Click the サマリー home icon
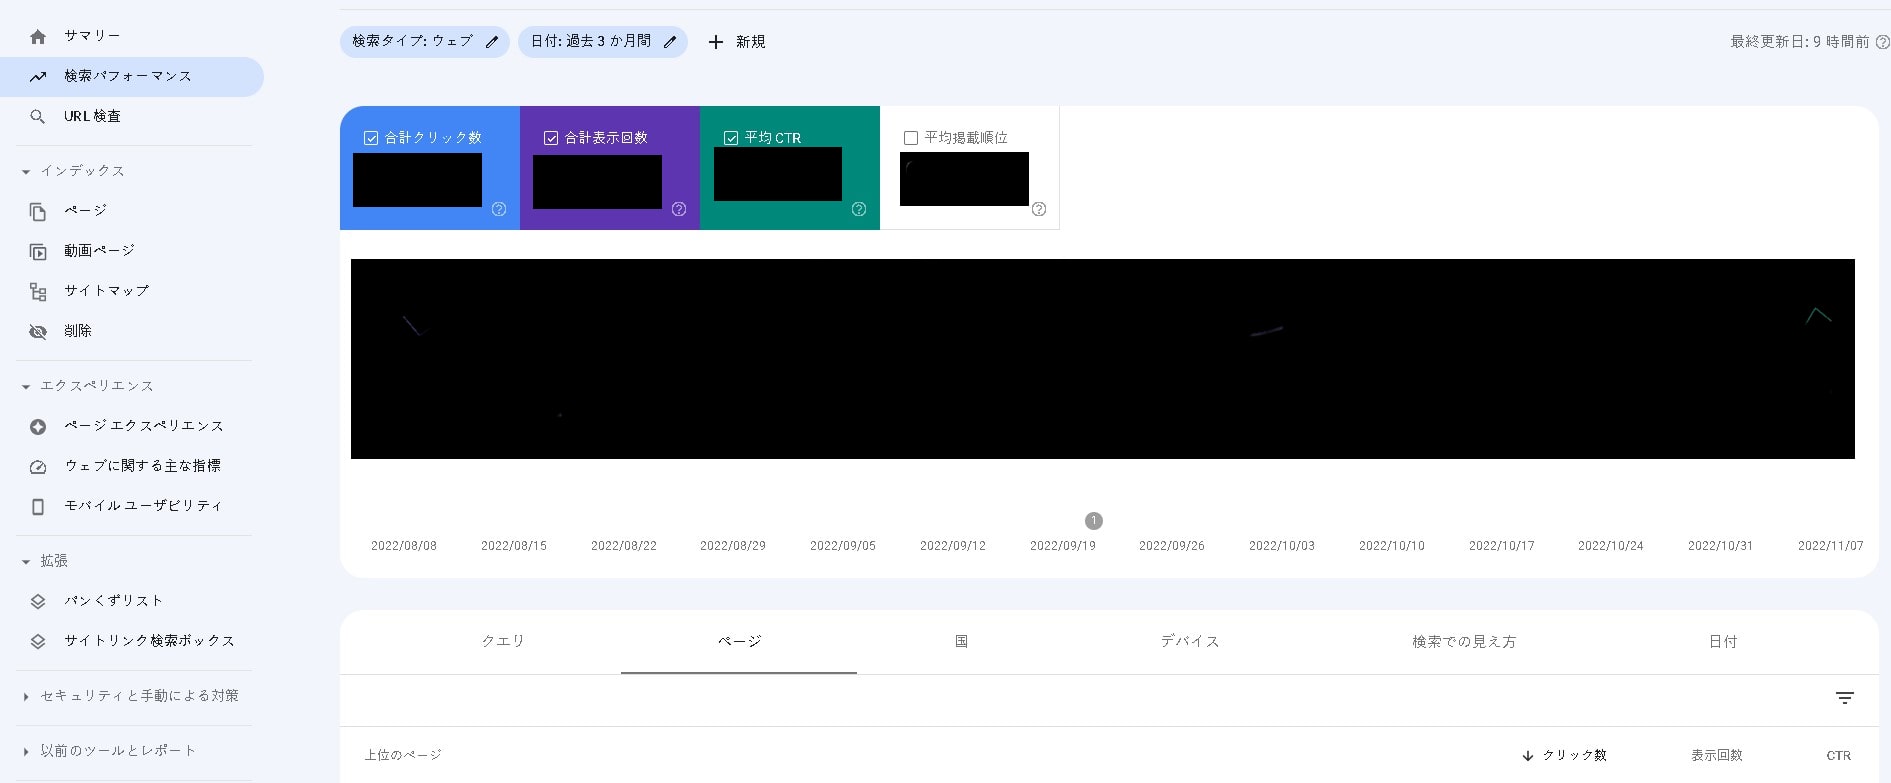1891x783 pixels. 38,37
